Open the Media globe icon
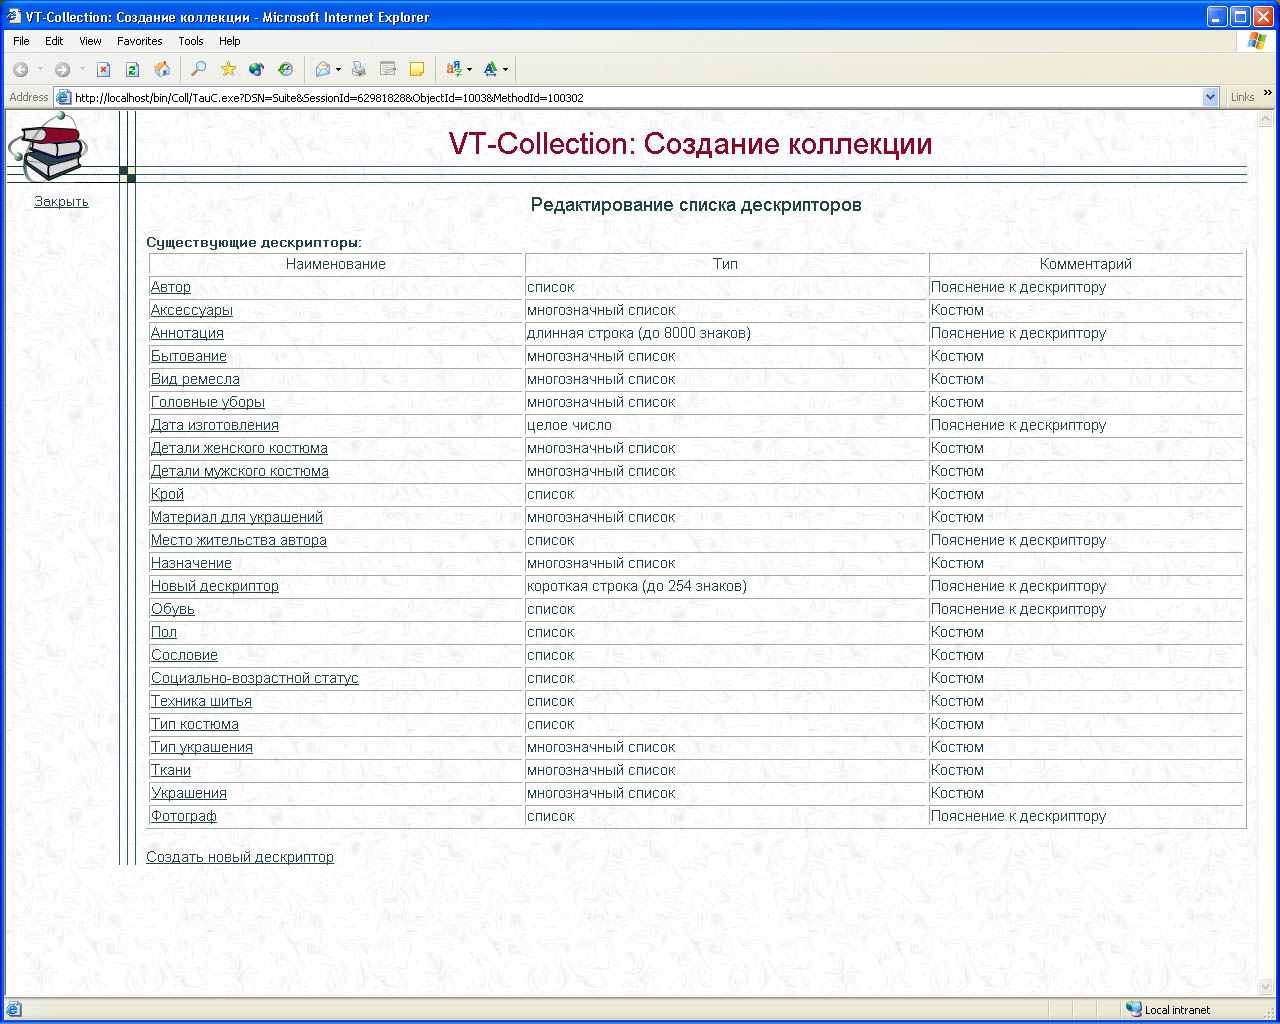Viewport: 1280px width, 1024px height. pyautogui.click(x=257, y=69)
